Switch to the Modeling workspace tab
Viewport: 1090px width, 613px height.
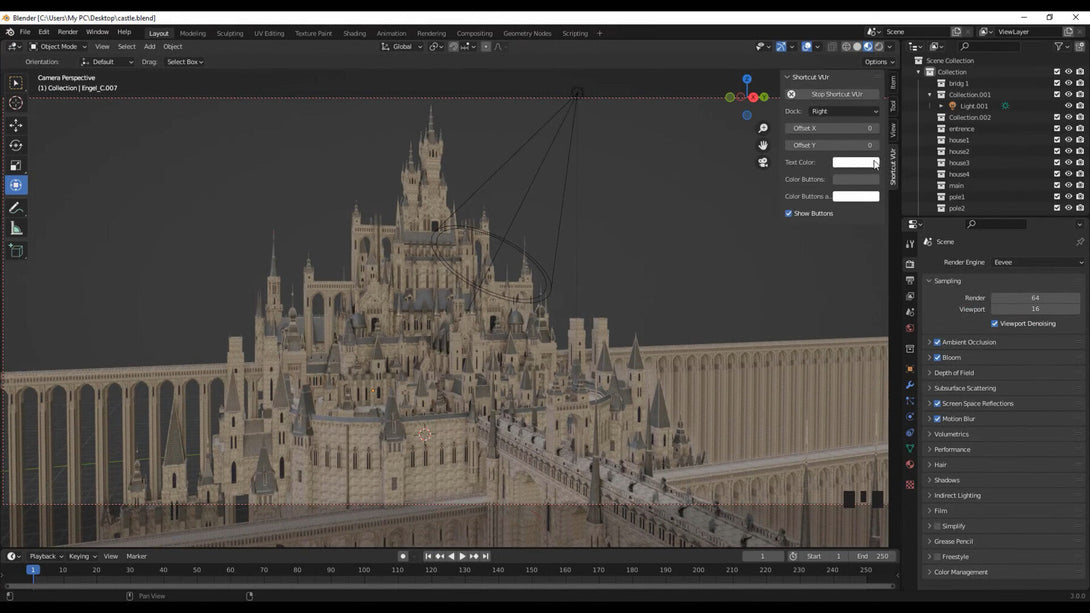pyautogui.click(x=193, y=33)
